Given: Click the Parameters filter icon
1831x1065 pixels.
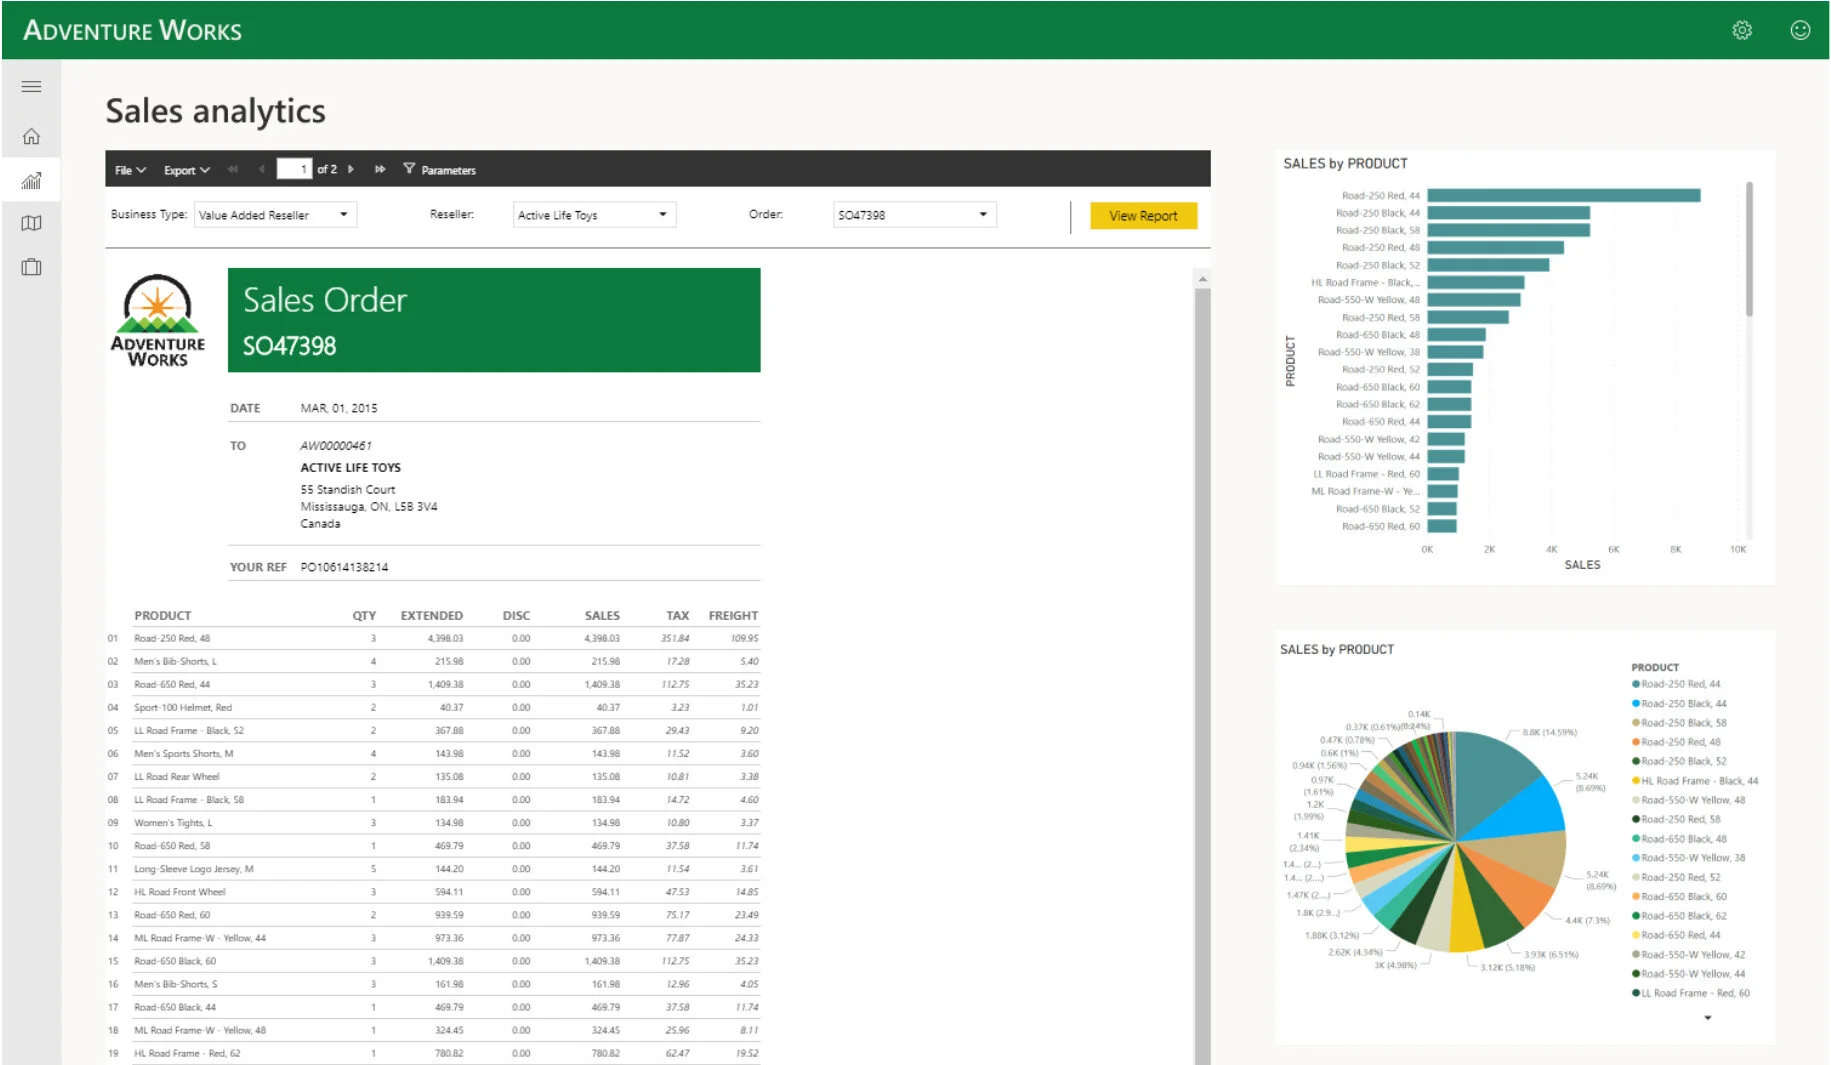Looking at the screenshot, I should click(x=409, y=169).
